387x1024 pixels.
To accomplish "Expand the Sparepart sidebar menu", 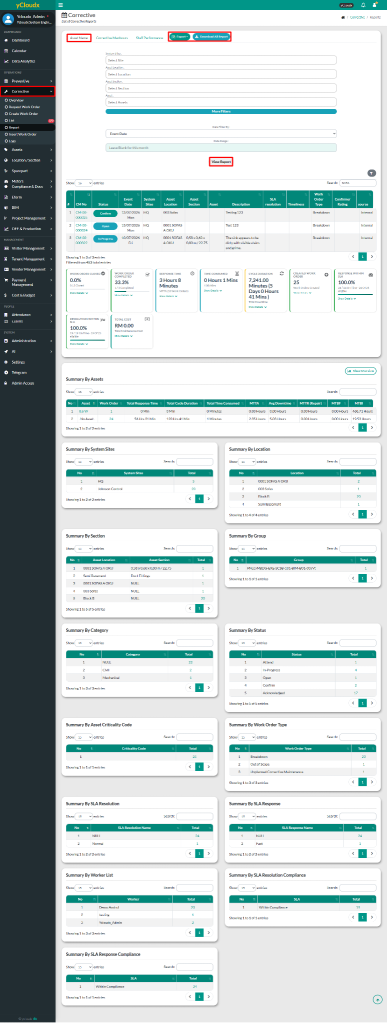I will 27,169.
